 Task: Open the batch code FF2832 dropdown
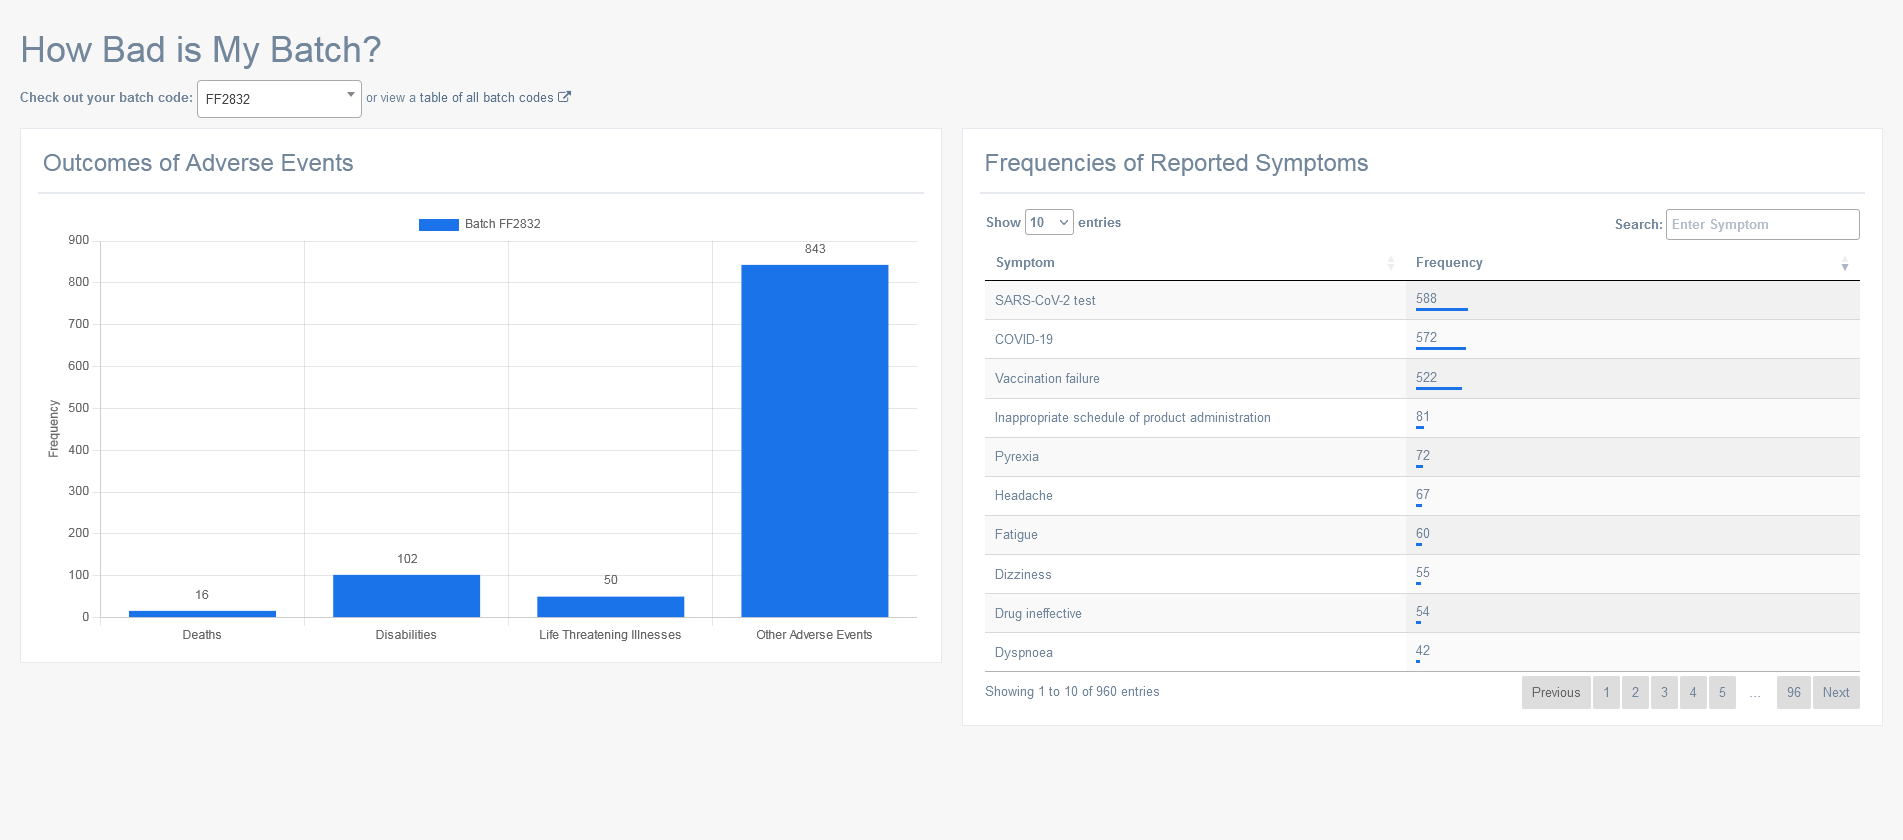tap(279, 99)
